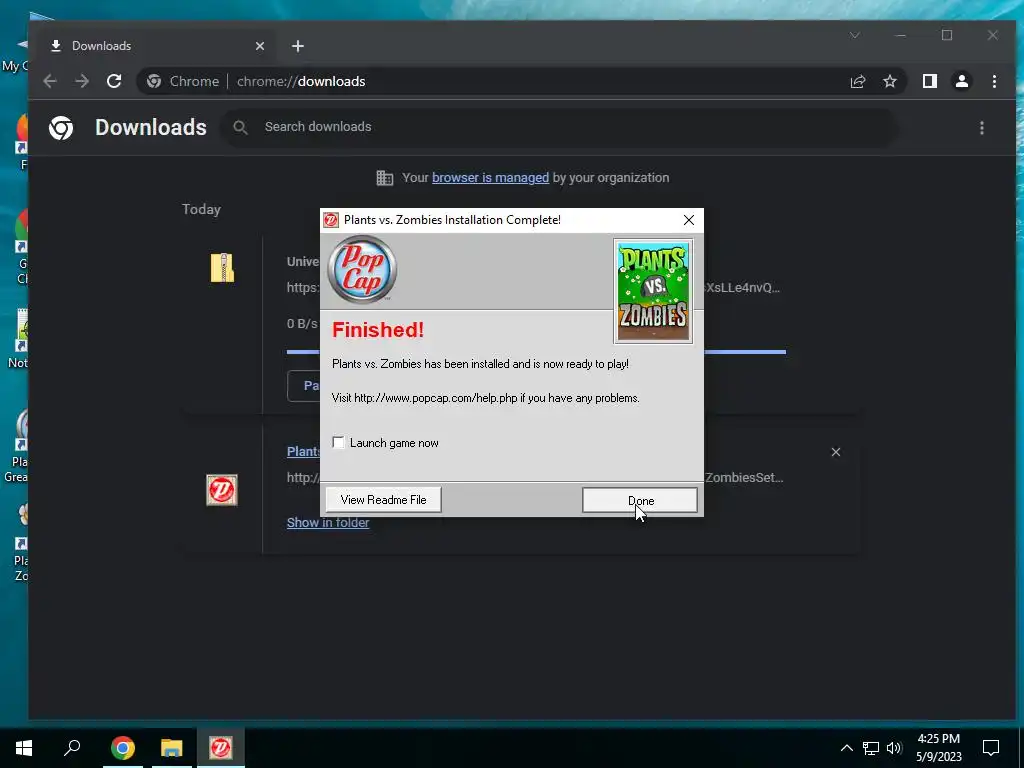Screen dimensions: 1024x768
Task: Open the volume tray icon
Action: (x=894, y=748)
